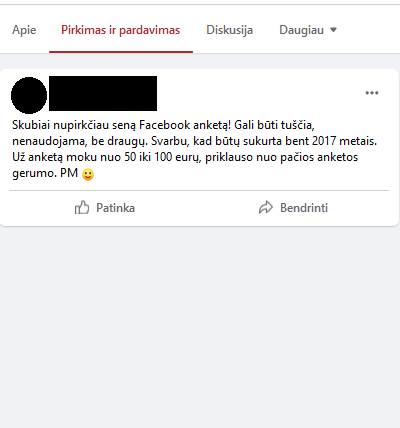Click the word Facebook in the post
The height and width of the screenshot is (428, 400).
tap(164, 125)
